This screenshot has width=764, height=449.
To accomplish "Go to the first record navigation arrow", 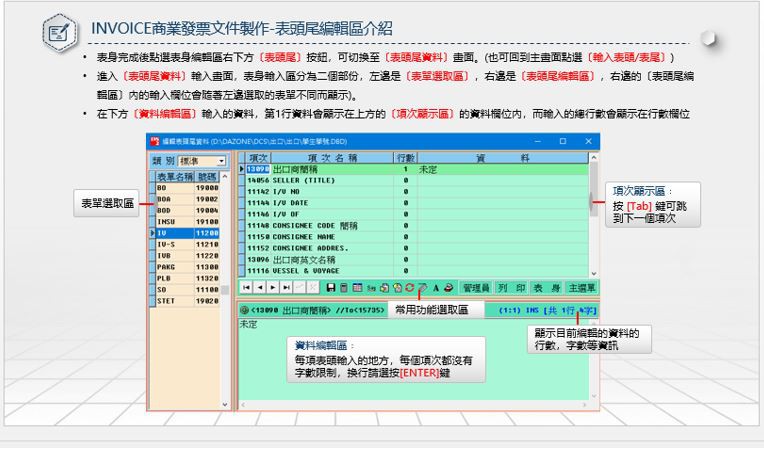I will coord(246,287).
